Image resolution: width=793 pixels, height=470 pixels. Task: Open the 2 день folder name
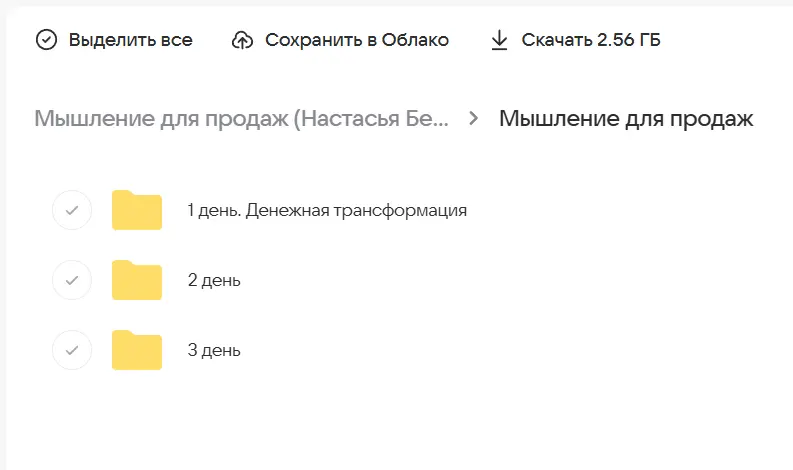tap(214, 281)
